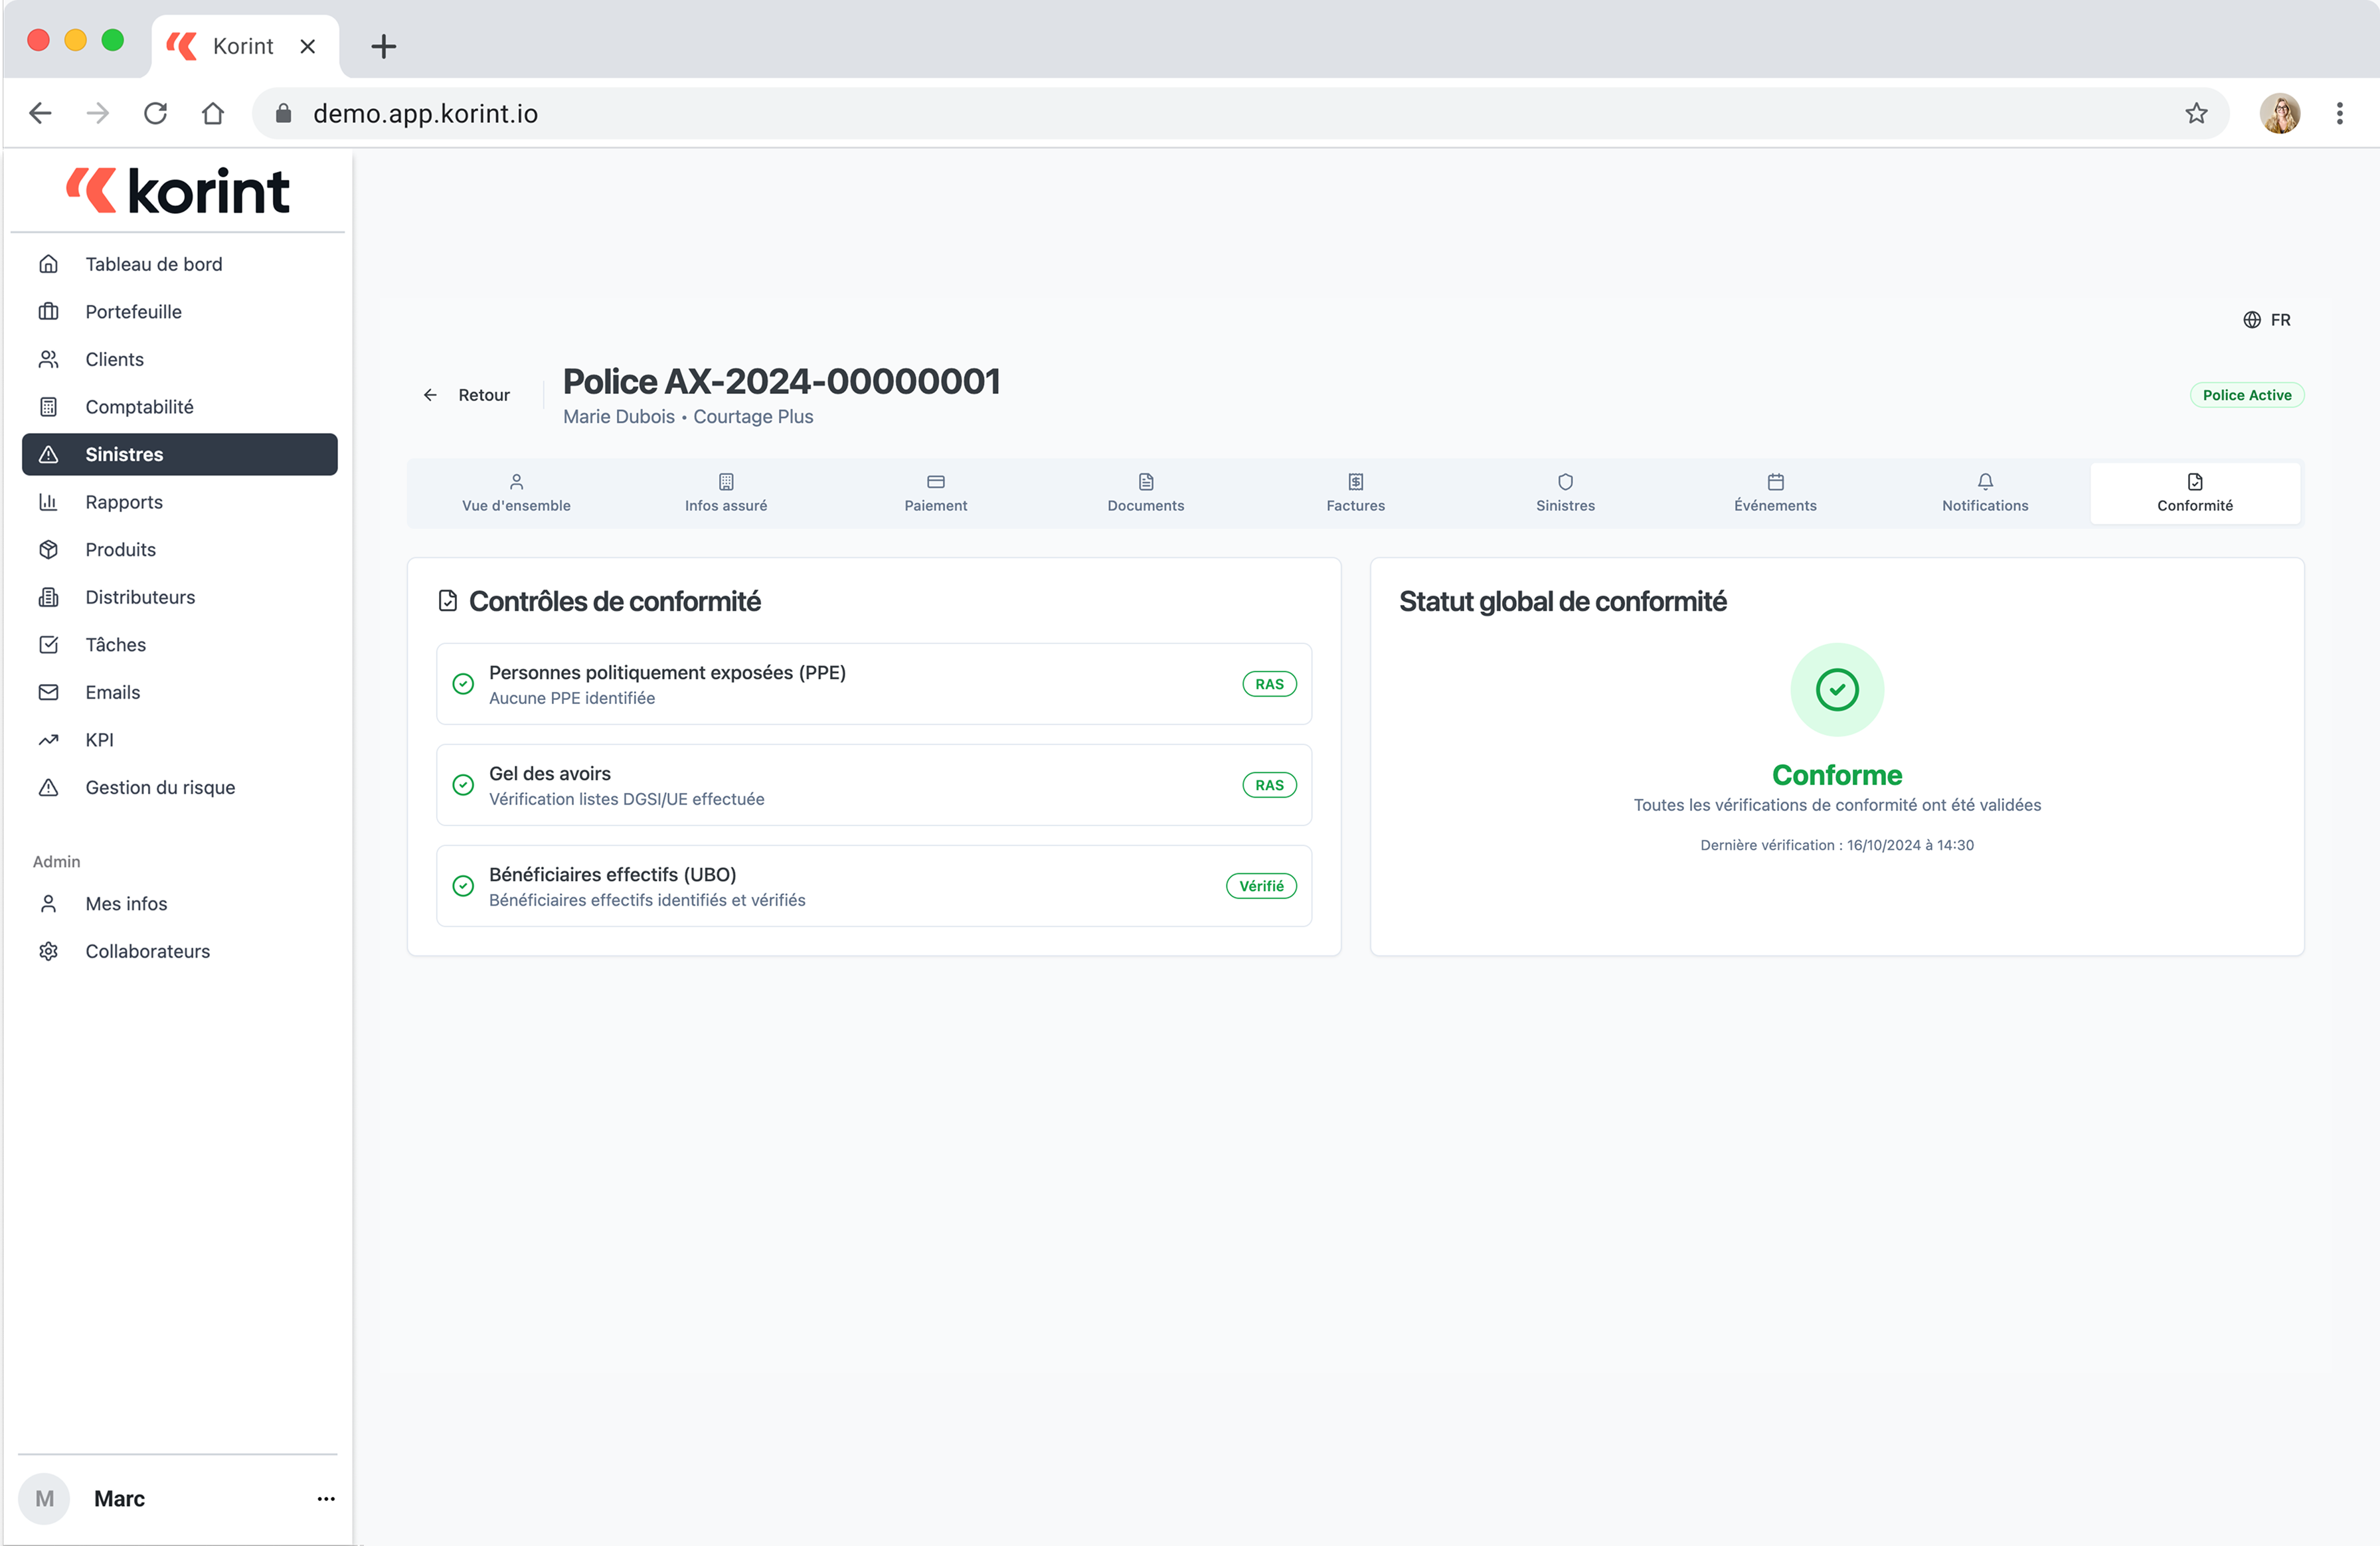Switch to the Factures tab

pos(1355,492)
